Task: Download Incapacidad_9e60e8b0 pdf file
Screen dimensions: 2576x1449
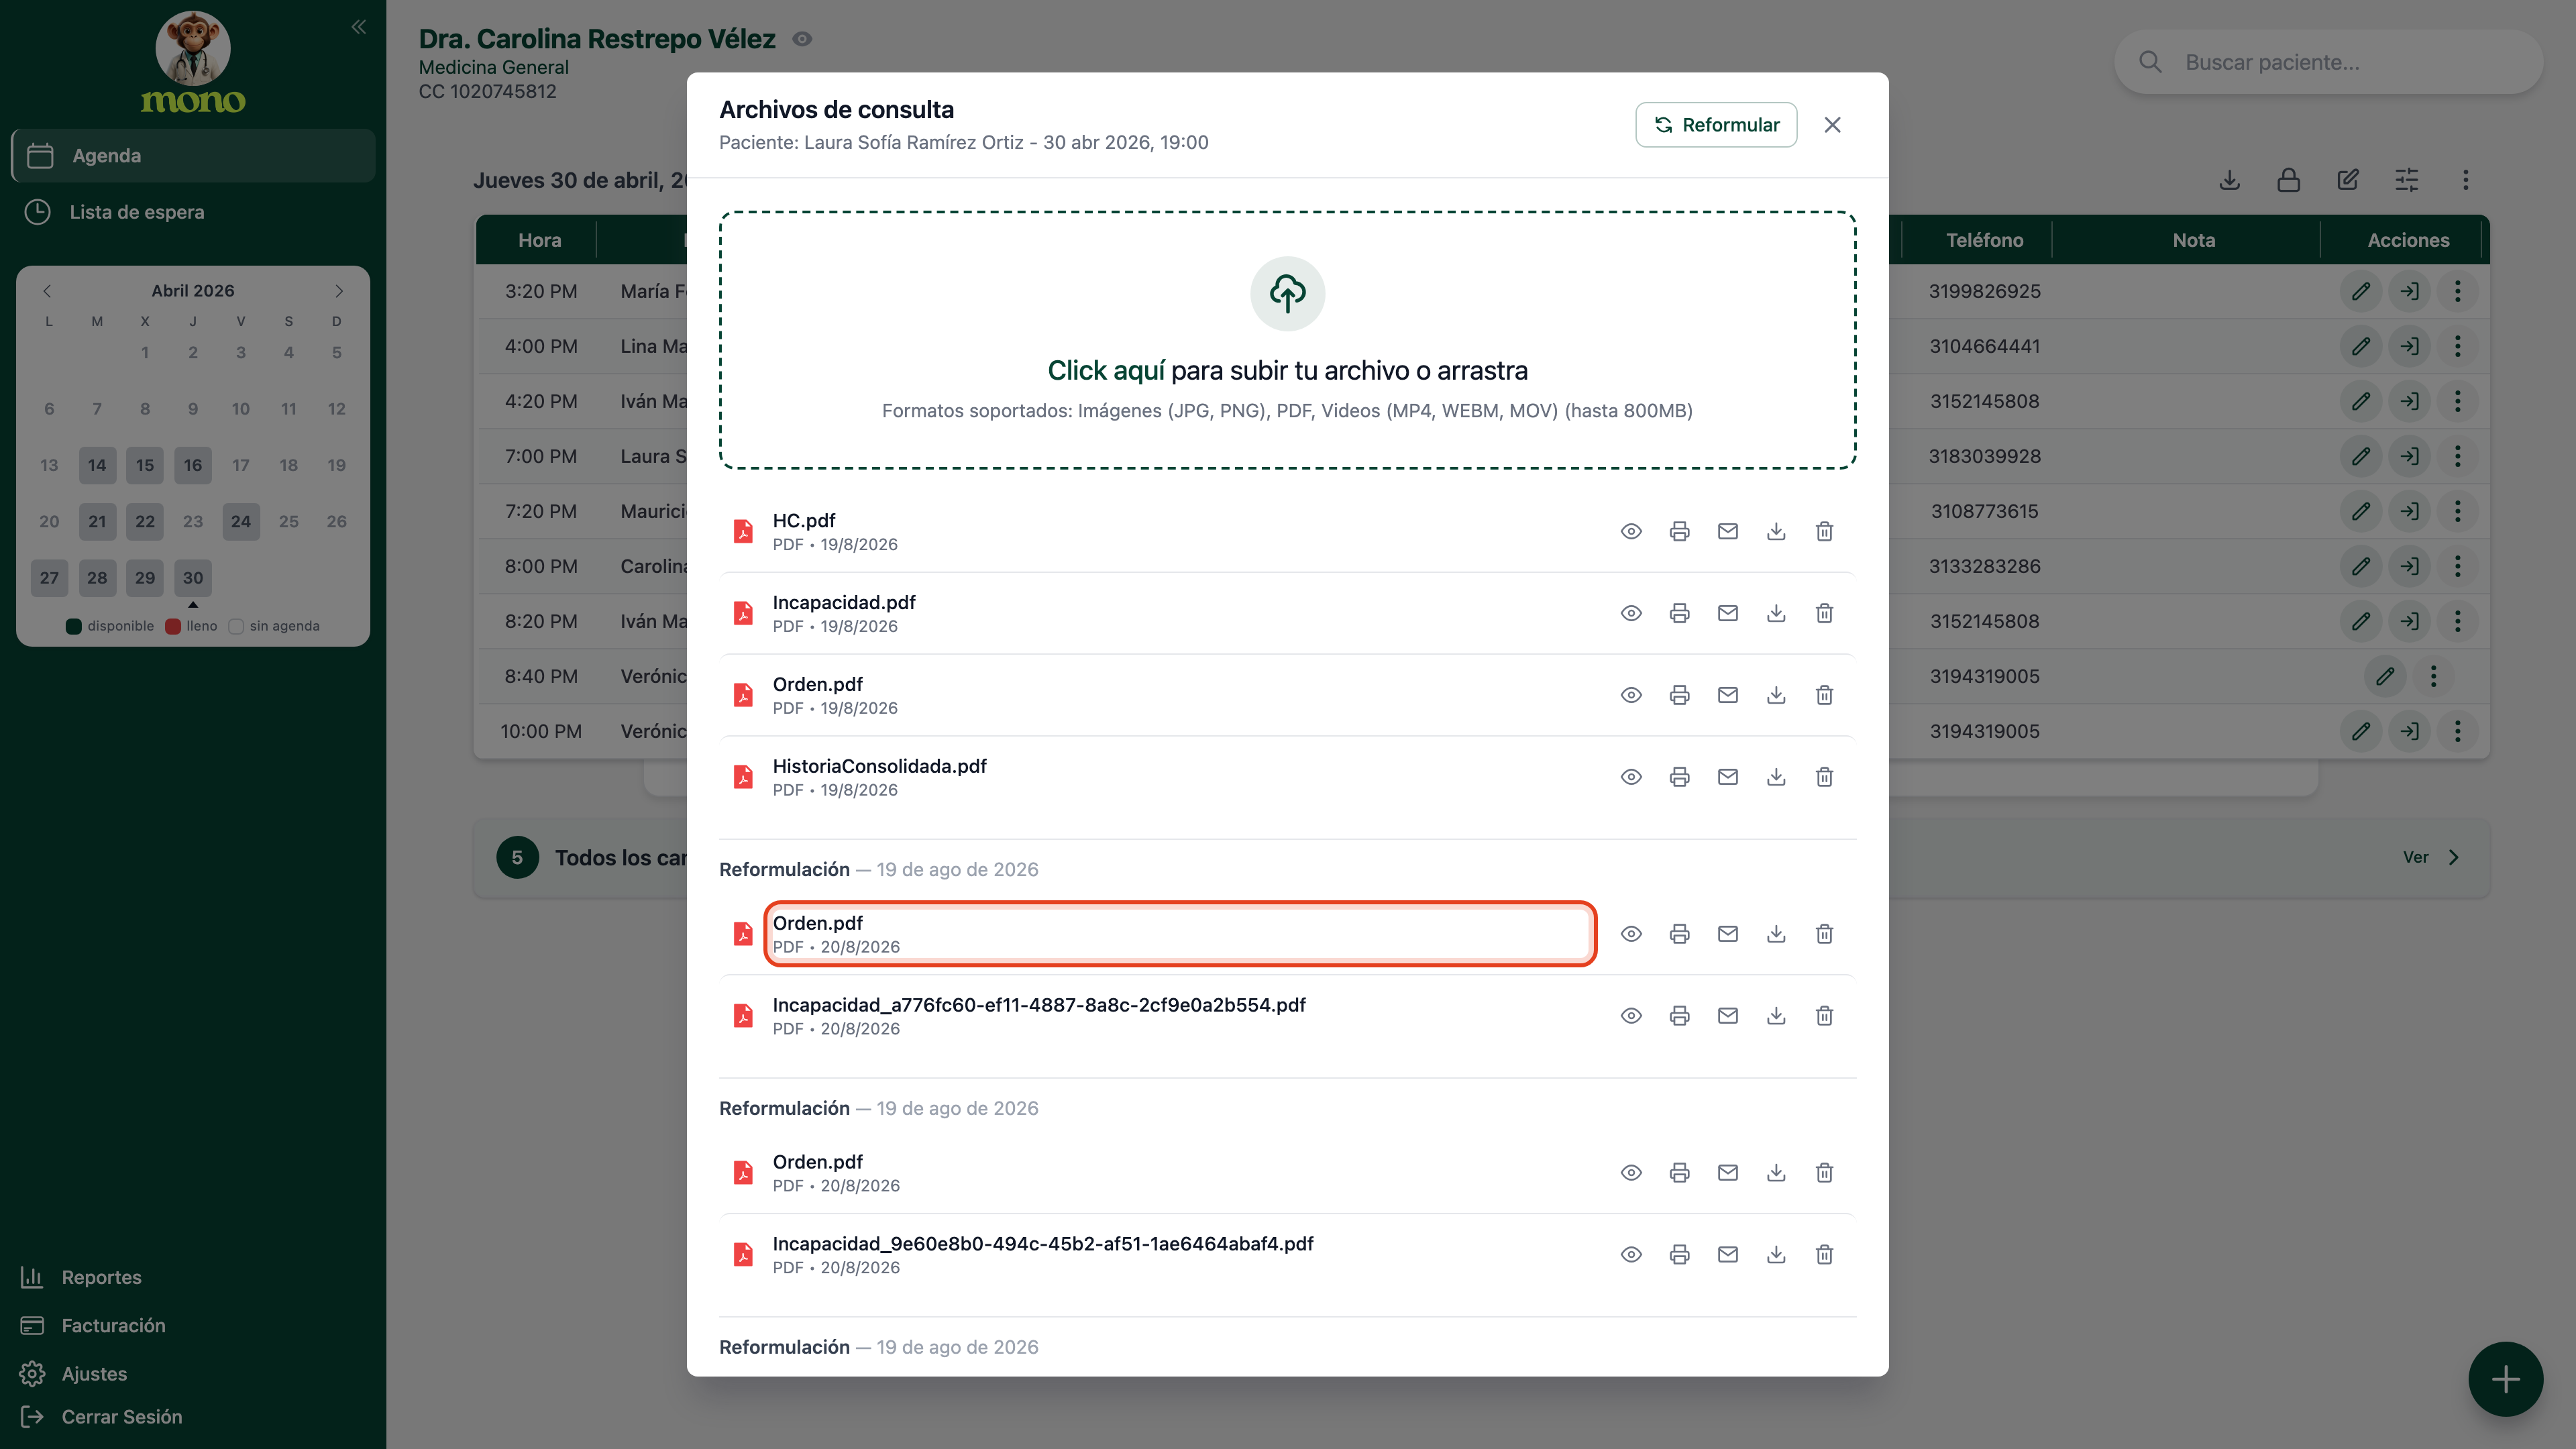Action: pyautogui.click(x=1775, y=1255)
